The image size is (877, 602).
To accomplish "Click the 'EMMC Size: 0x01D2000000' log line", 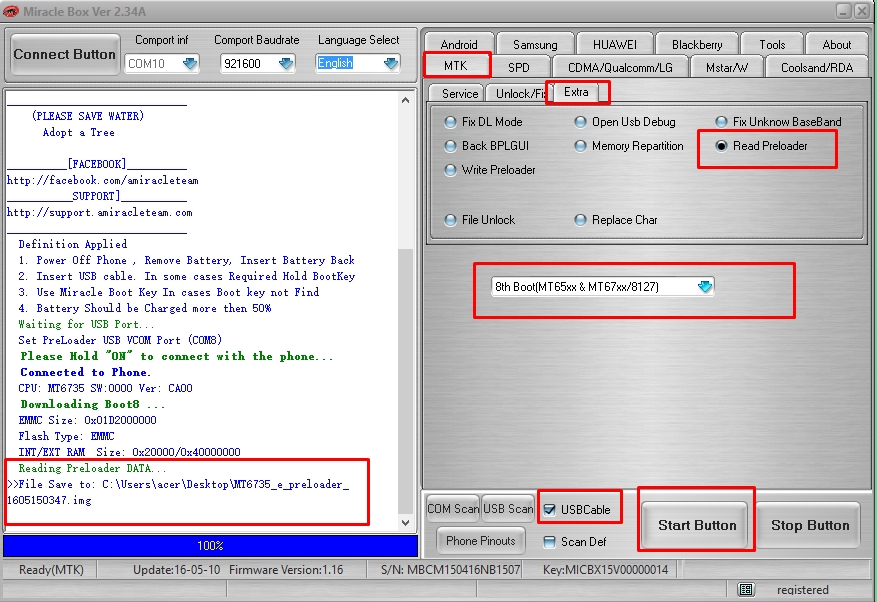I will click(x=87, y=420).
